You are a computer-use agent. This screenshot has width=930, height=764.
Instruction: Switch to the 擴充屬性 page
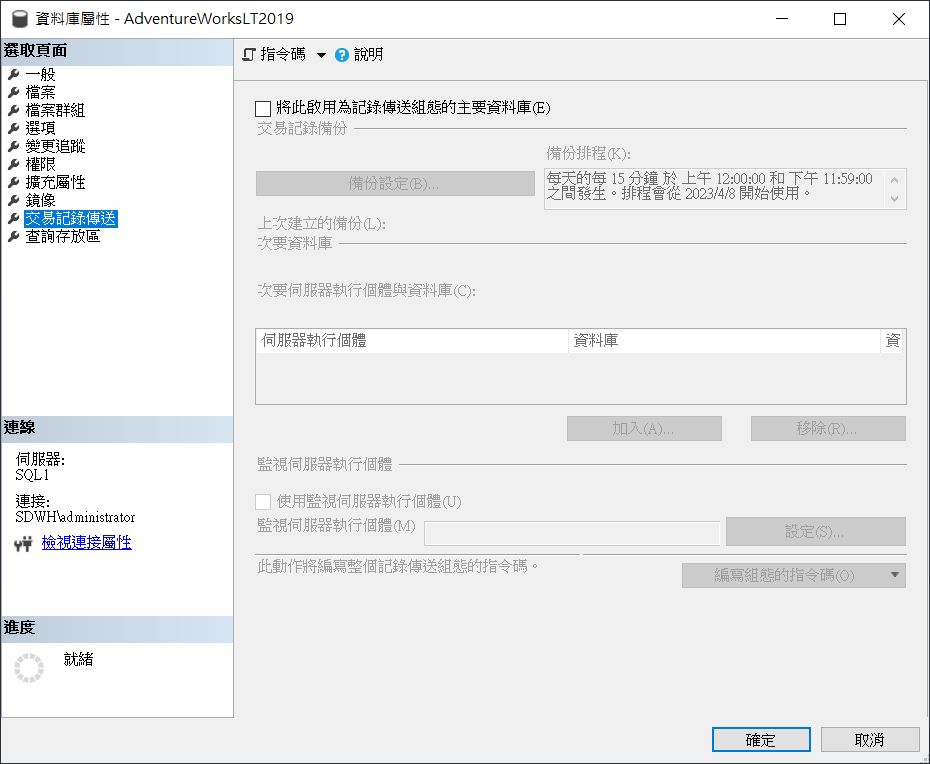click(x=55, y=183)
